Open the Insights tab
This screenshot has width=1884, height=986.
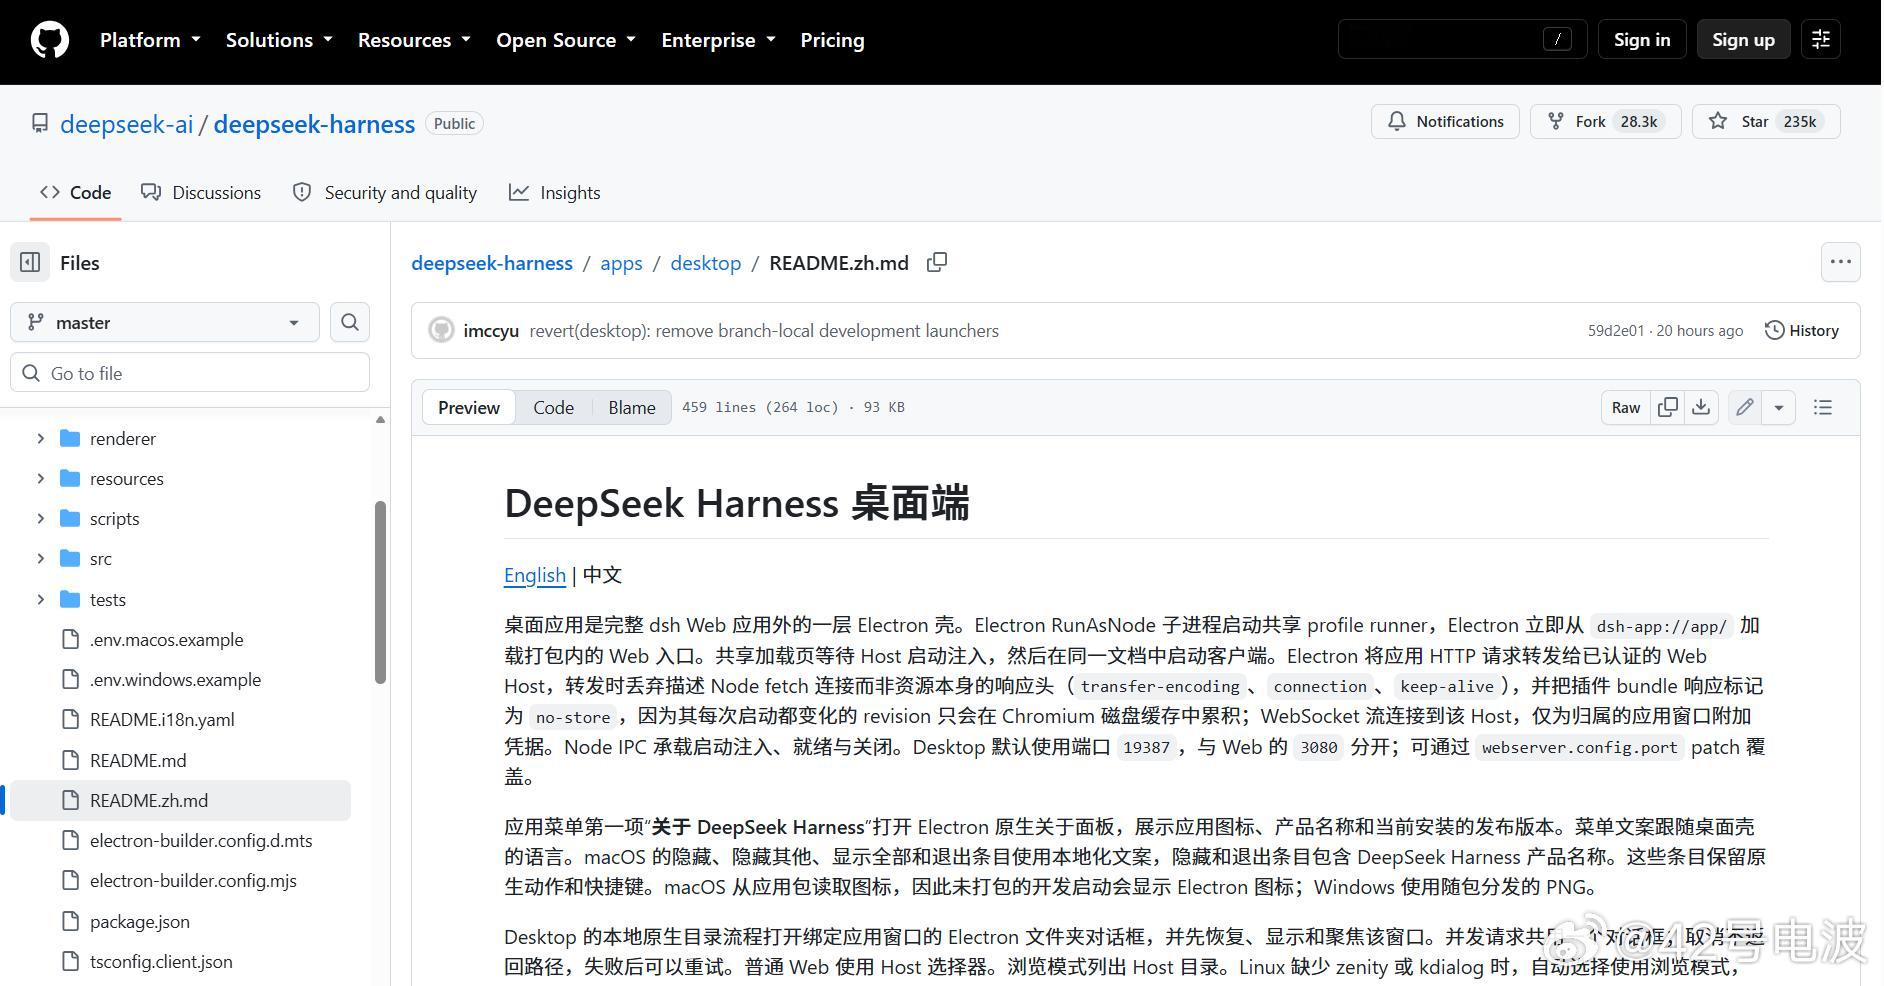point(555,193)
